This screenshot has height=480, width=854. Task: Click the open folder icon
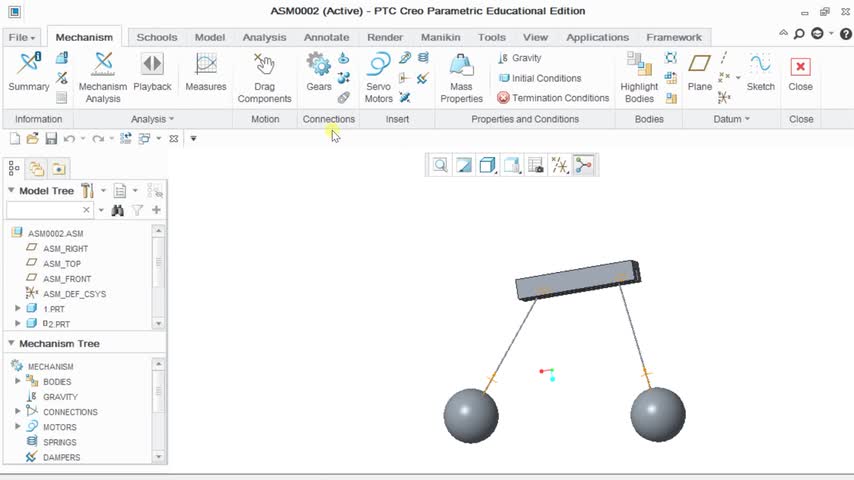coord(33,138)
